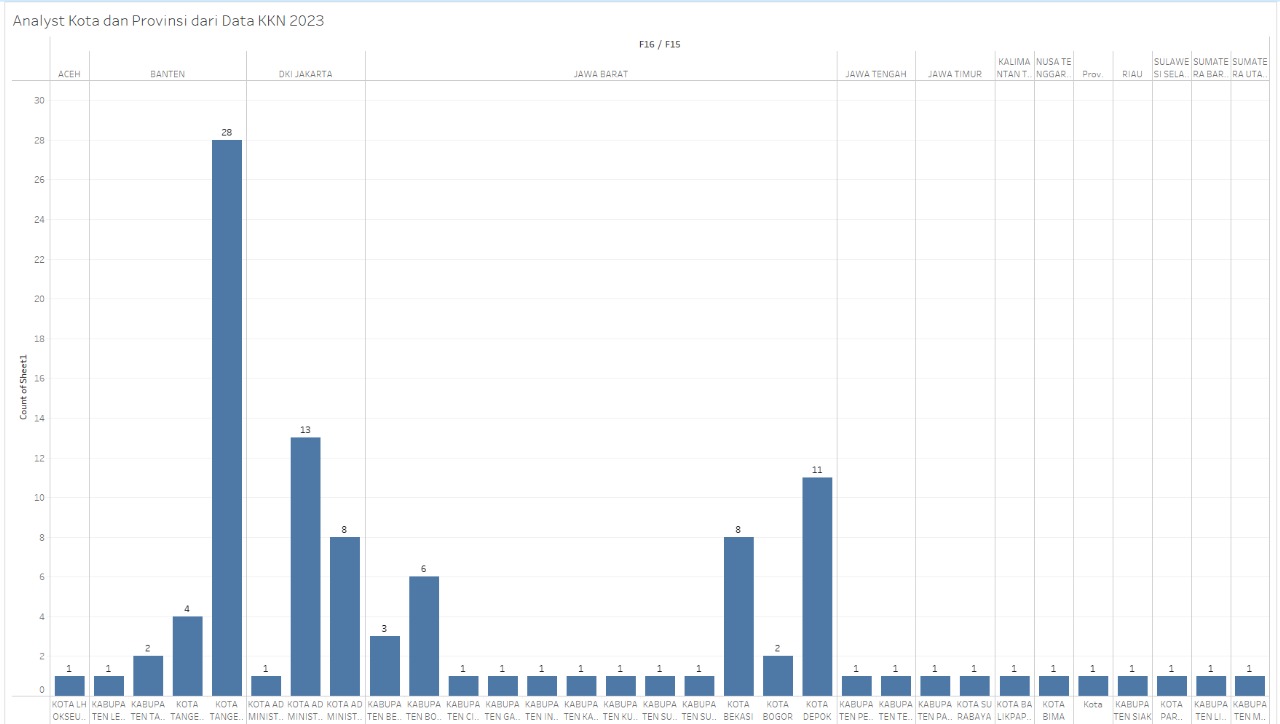Click the tallest bar labeled 28

pos(226,417)
